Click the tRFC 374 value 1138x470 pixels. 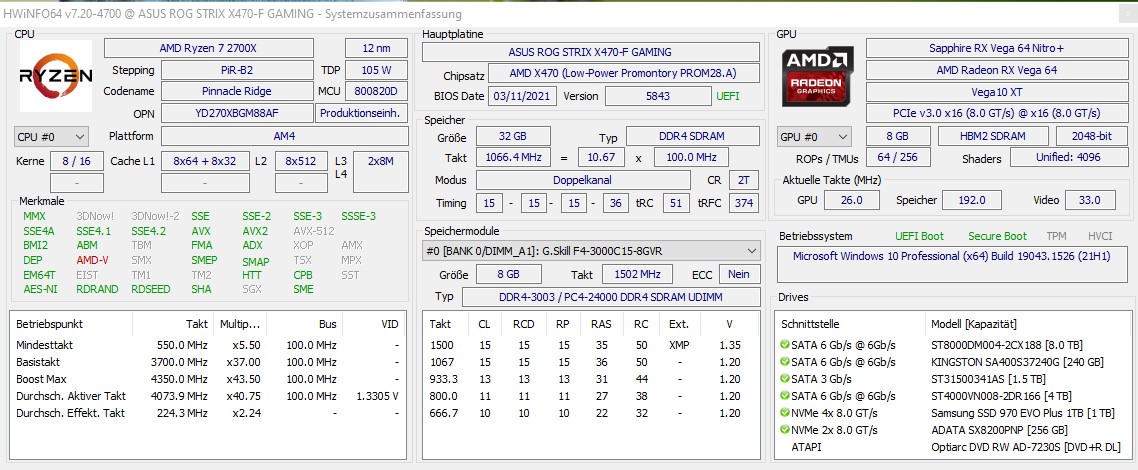coord(744,203)
